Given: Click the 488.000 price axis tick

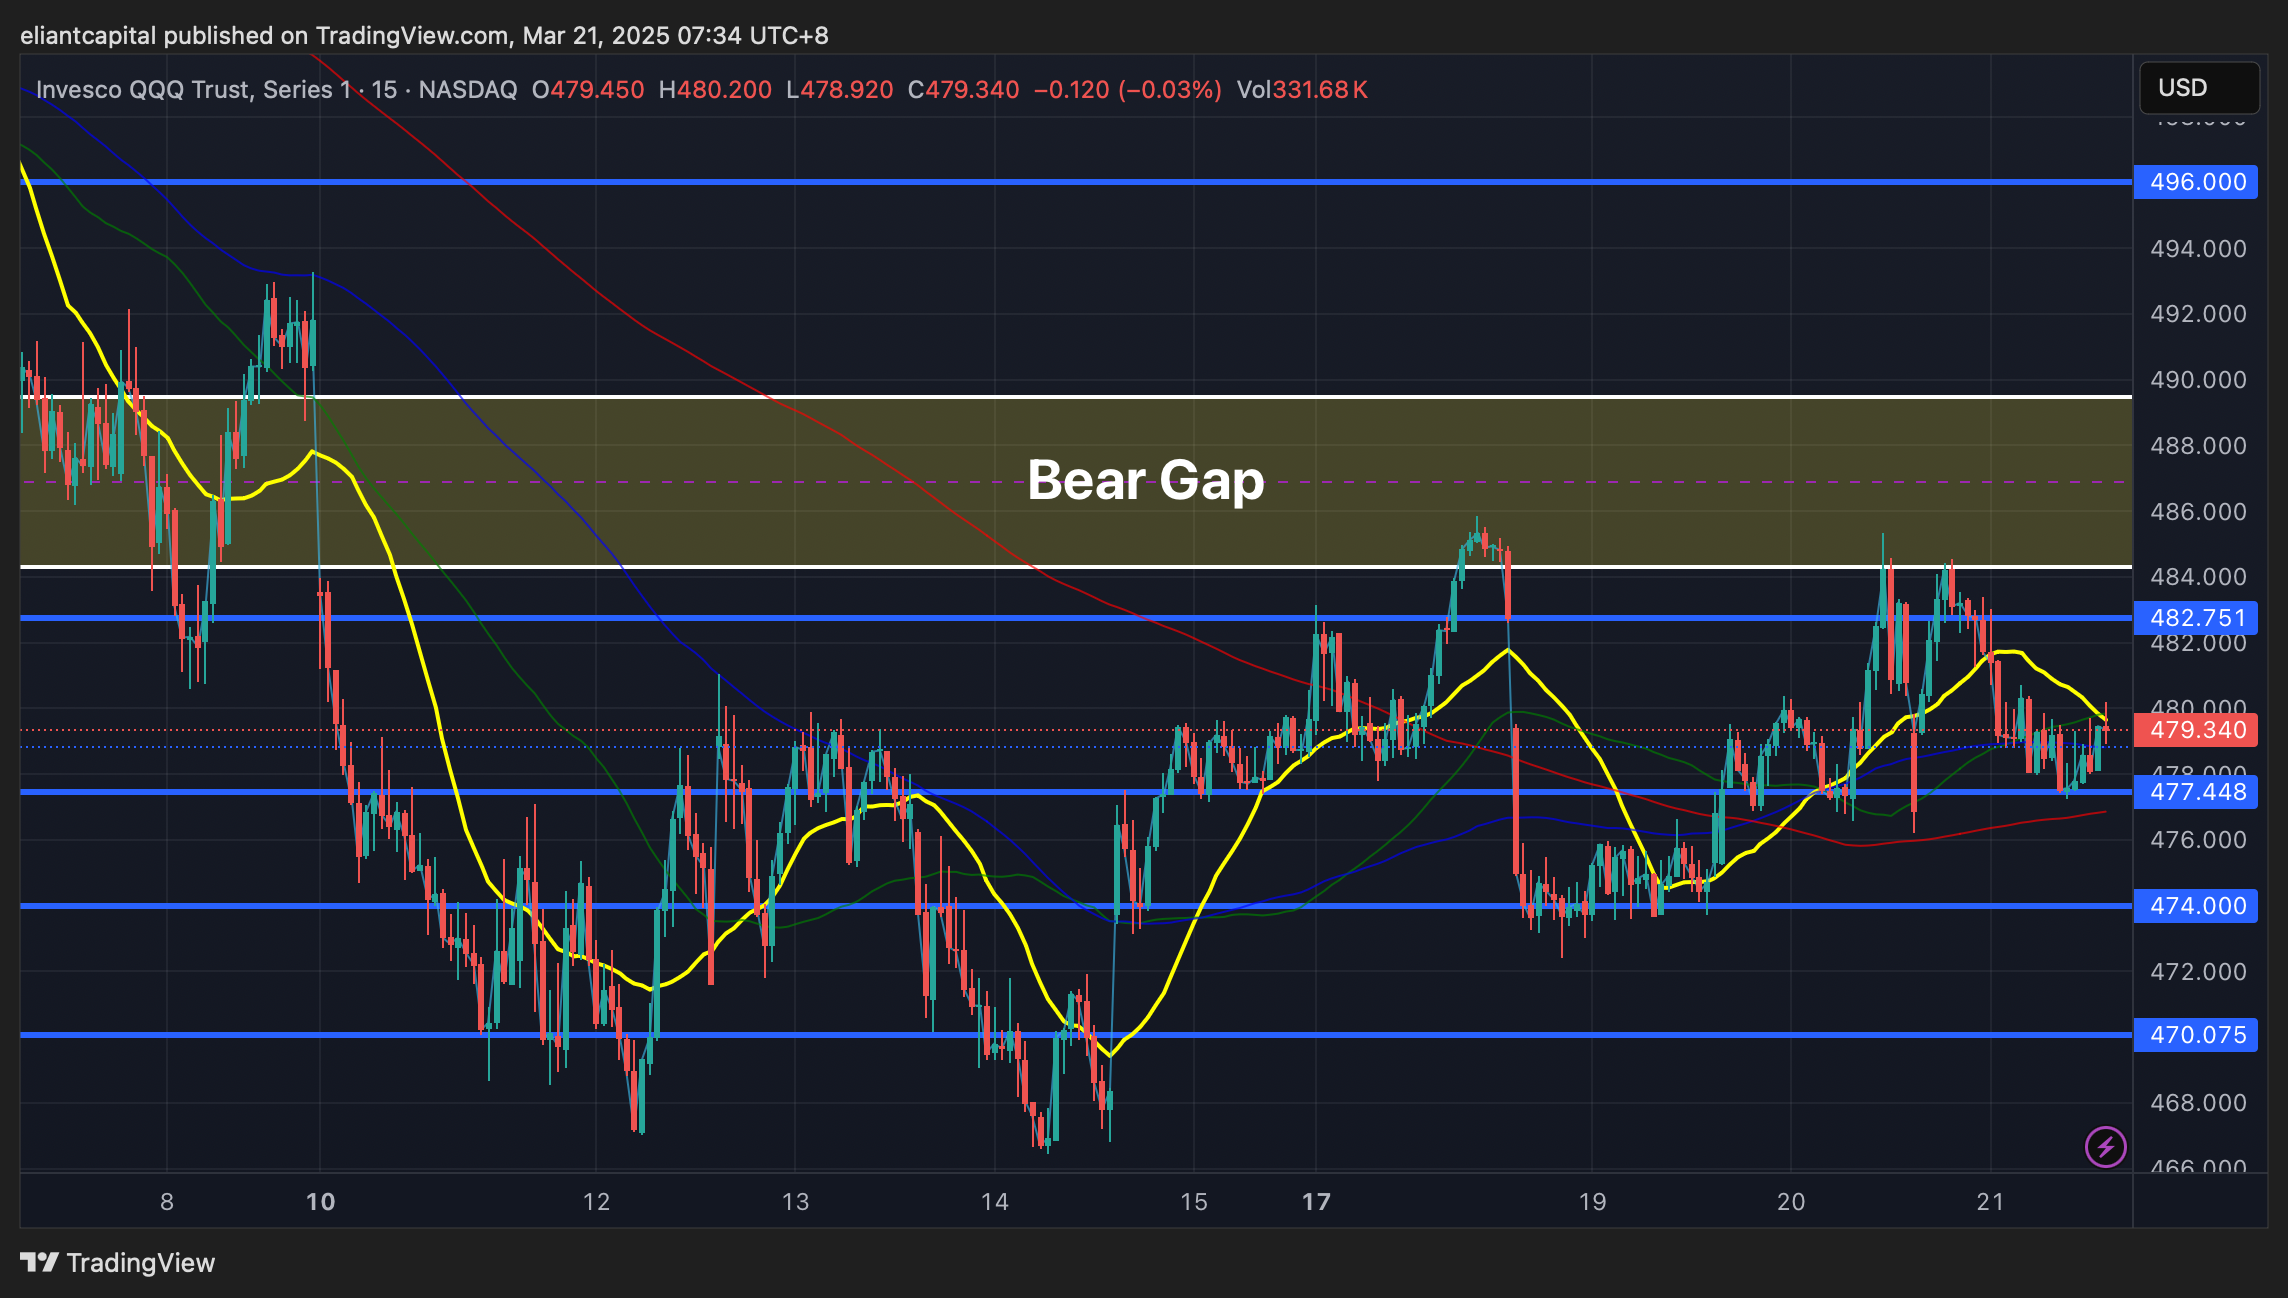Looking at the screenshot, I should pos(2198,446).
